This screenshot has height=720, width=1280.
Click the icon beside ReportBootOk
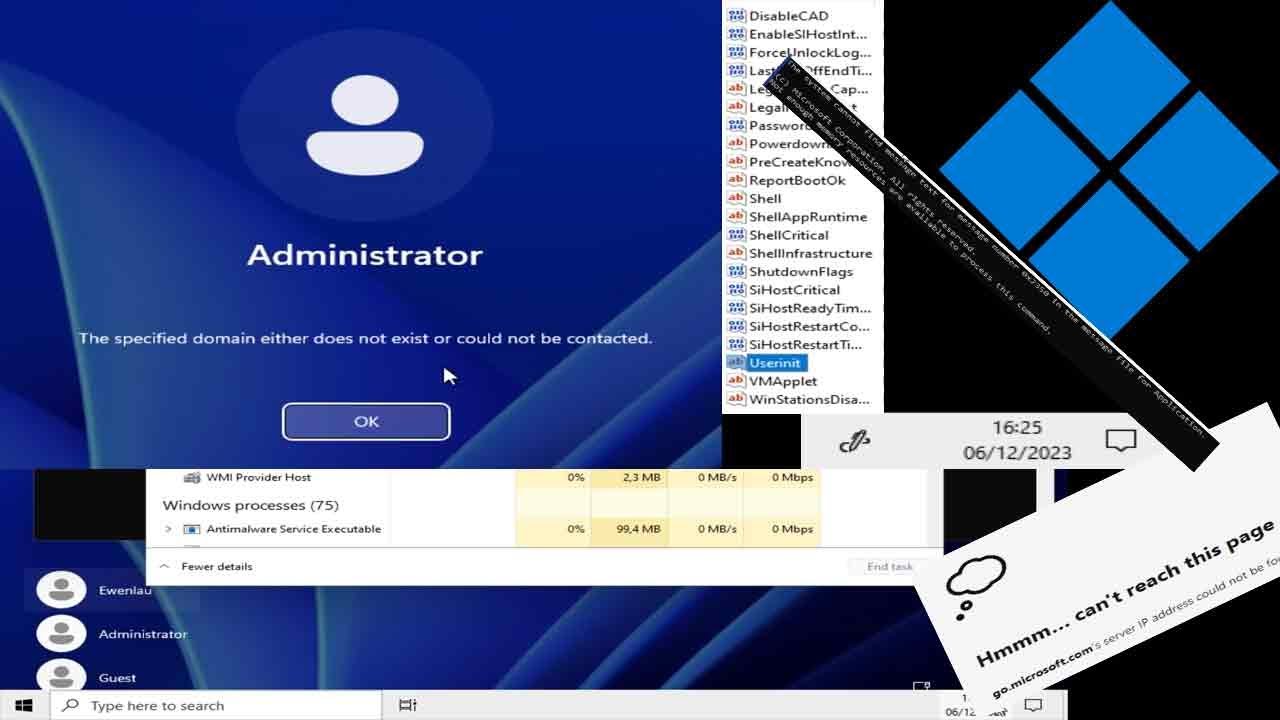[736, 180]
